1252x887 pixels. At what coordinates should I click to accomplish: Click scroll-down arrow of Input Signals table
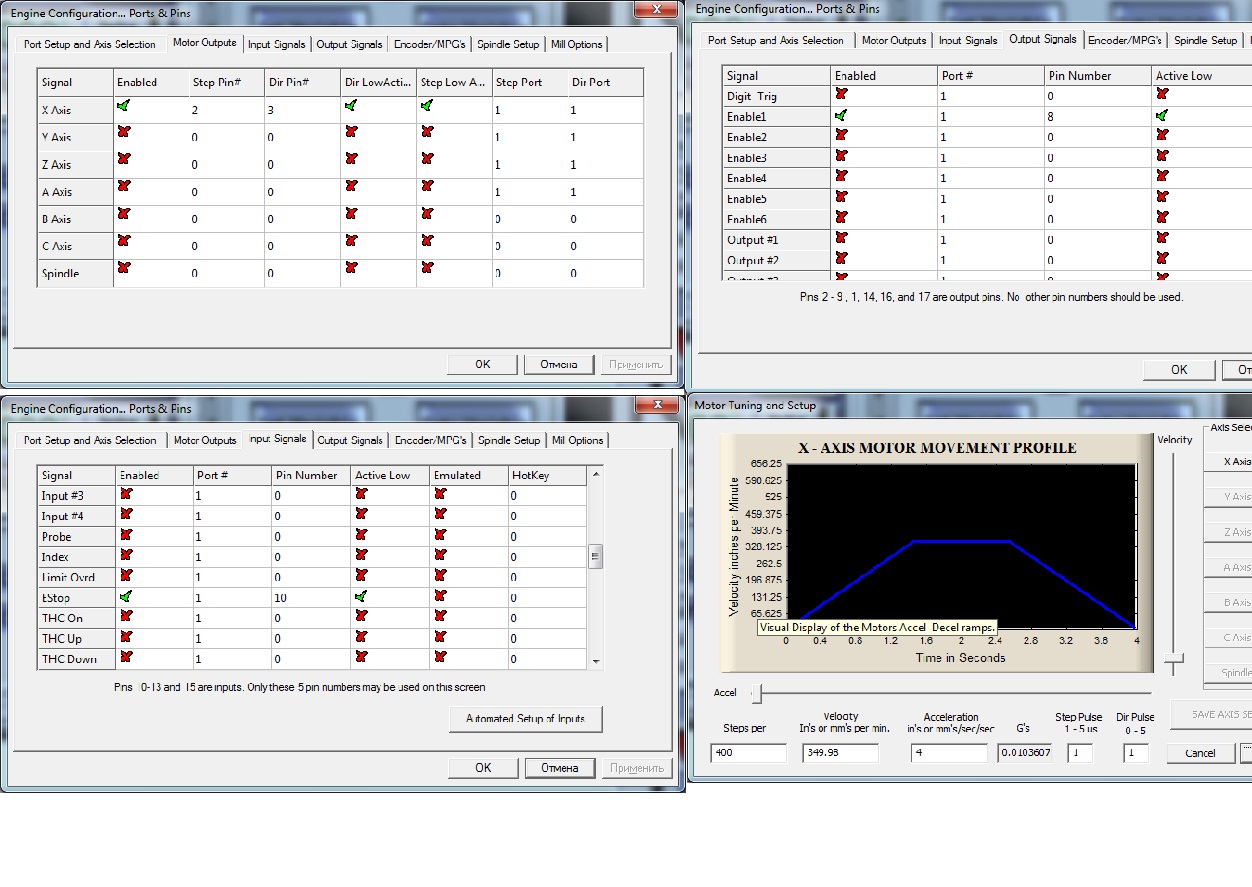click(595, 661)
